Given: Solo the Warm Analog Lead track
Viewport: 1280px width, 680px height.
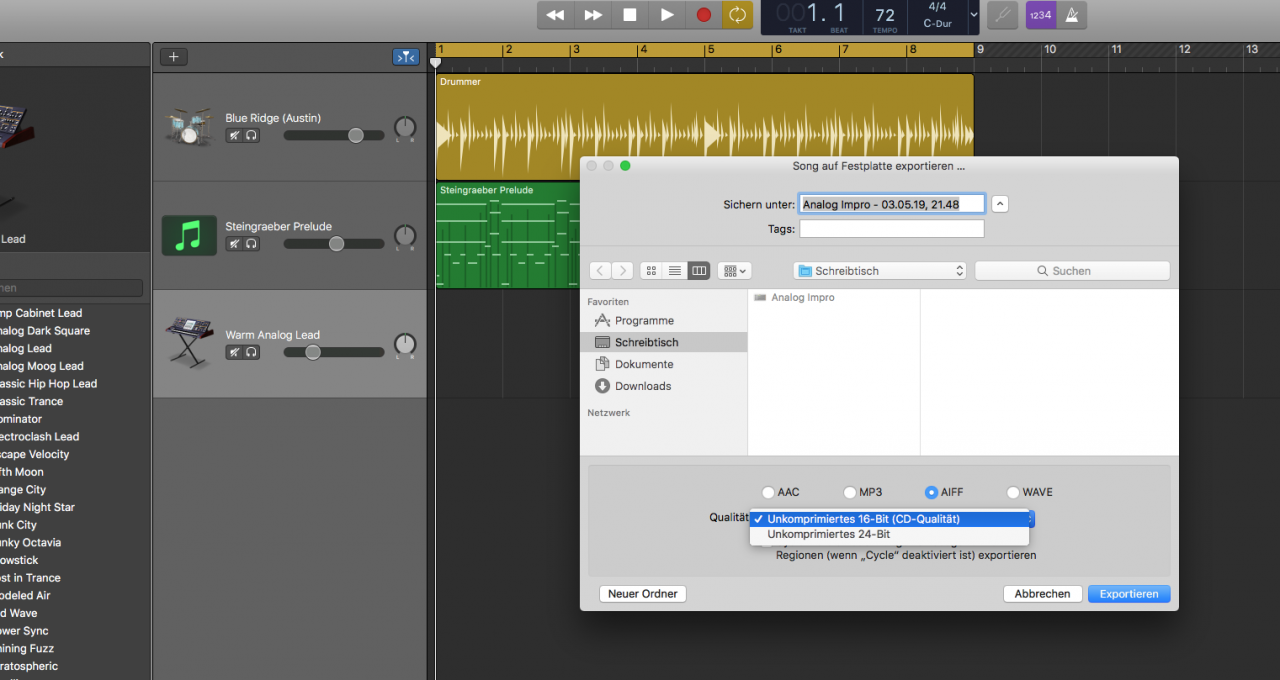Looking at the screenshot, I should (x=251, y=352).
